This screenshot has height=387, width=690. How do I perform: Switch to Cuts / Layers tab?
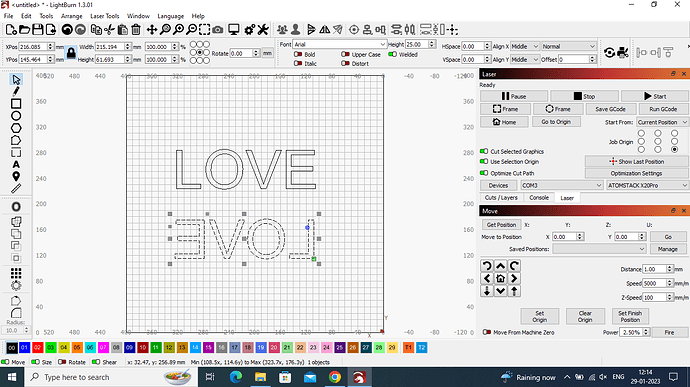501,198
